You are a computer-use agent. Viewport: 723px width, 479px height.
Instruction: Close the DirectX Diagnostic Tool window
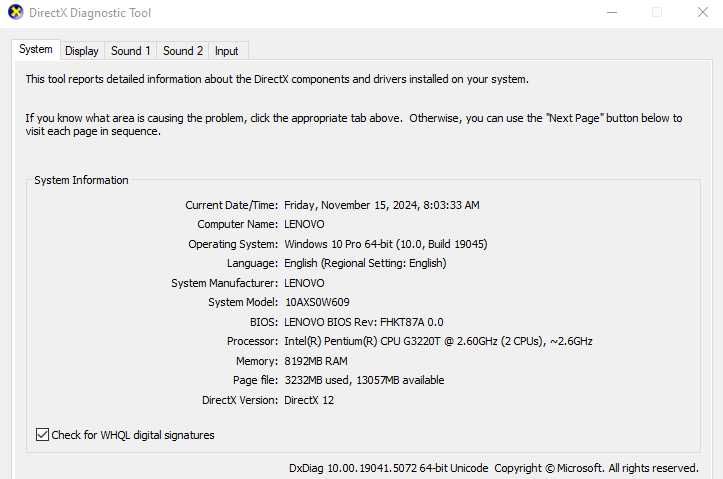coord(702,12)
